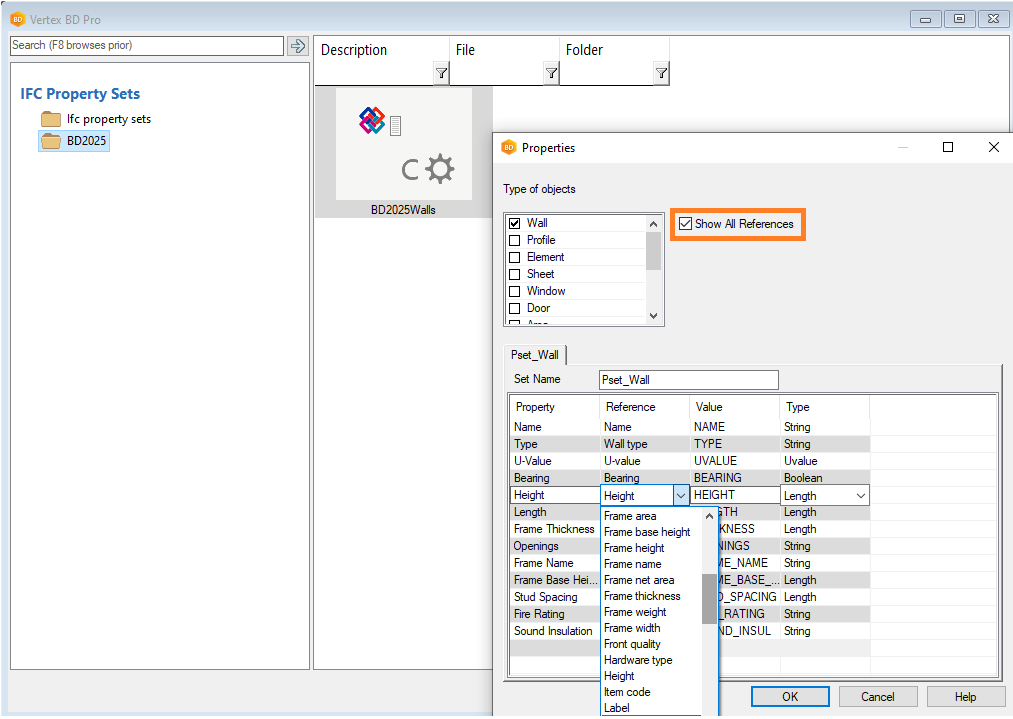Select the Ifc property sets folder icon

51,119
